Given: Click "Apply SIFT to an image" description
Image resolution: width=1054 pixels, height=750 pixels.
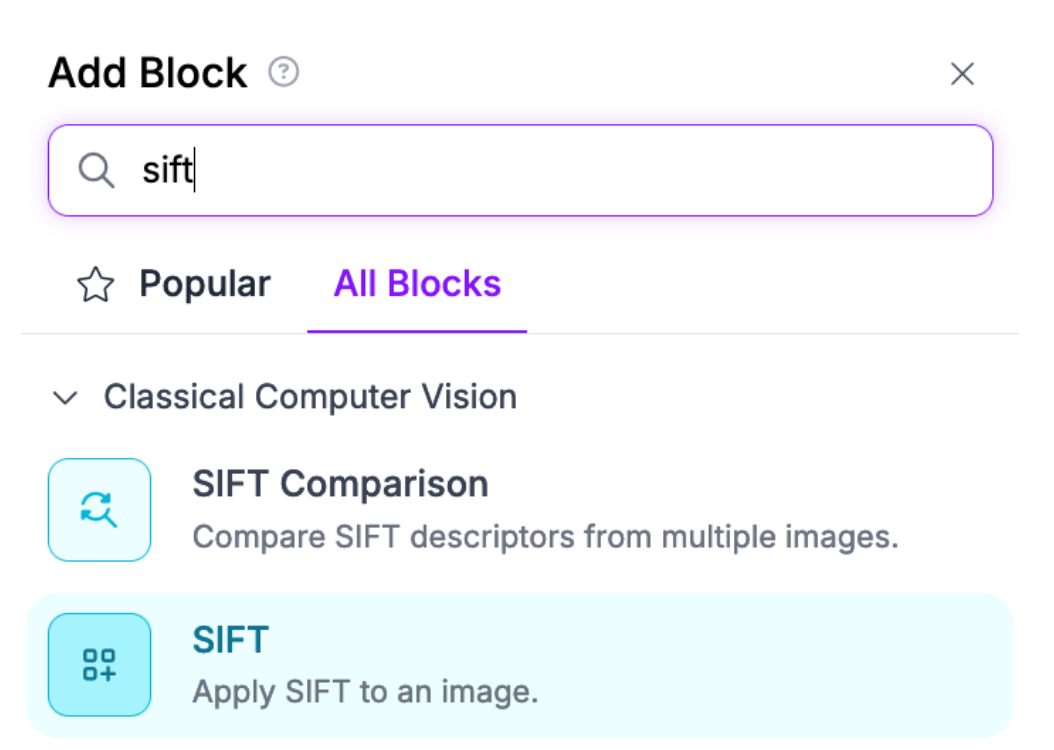Looking at the screenshot, I should pos(365,692).
